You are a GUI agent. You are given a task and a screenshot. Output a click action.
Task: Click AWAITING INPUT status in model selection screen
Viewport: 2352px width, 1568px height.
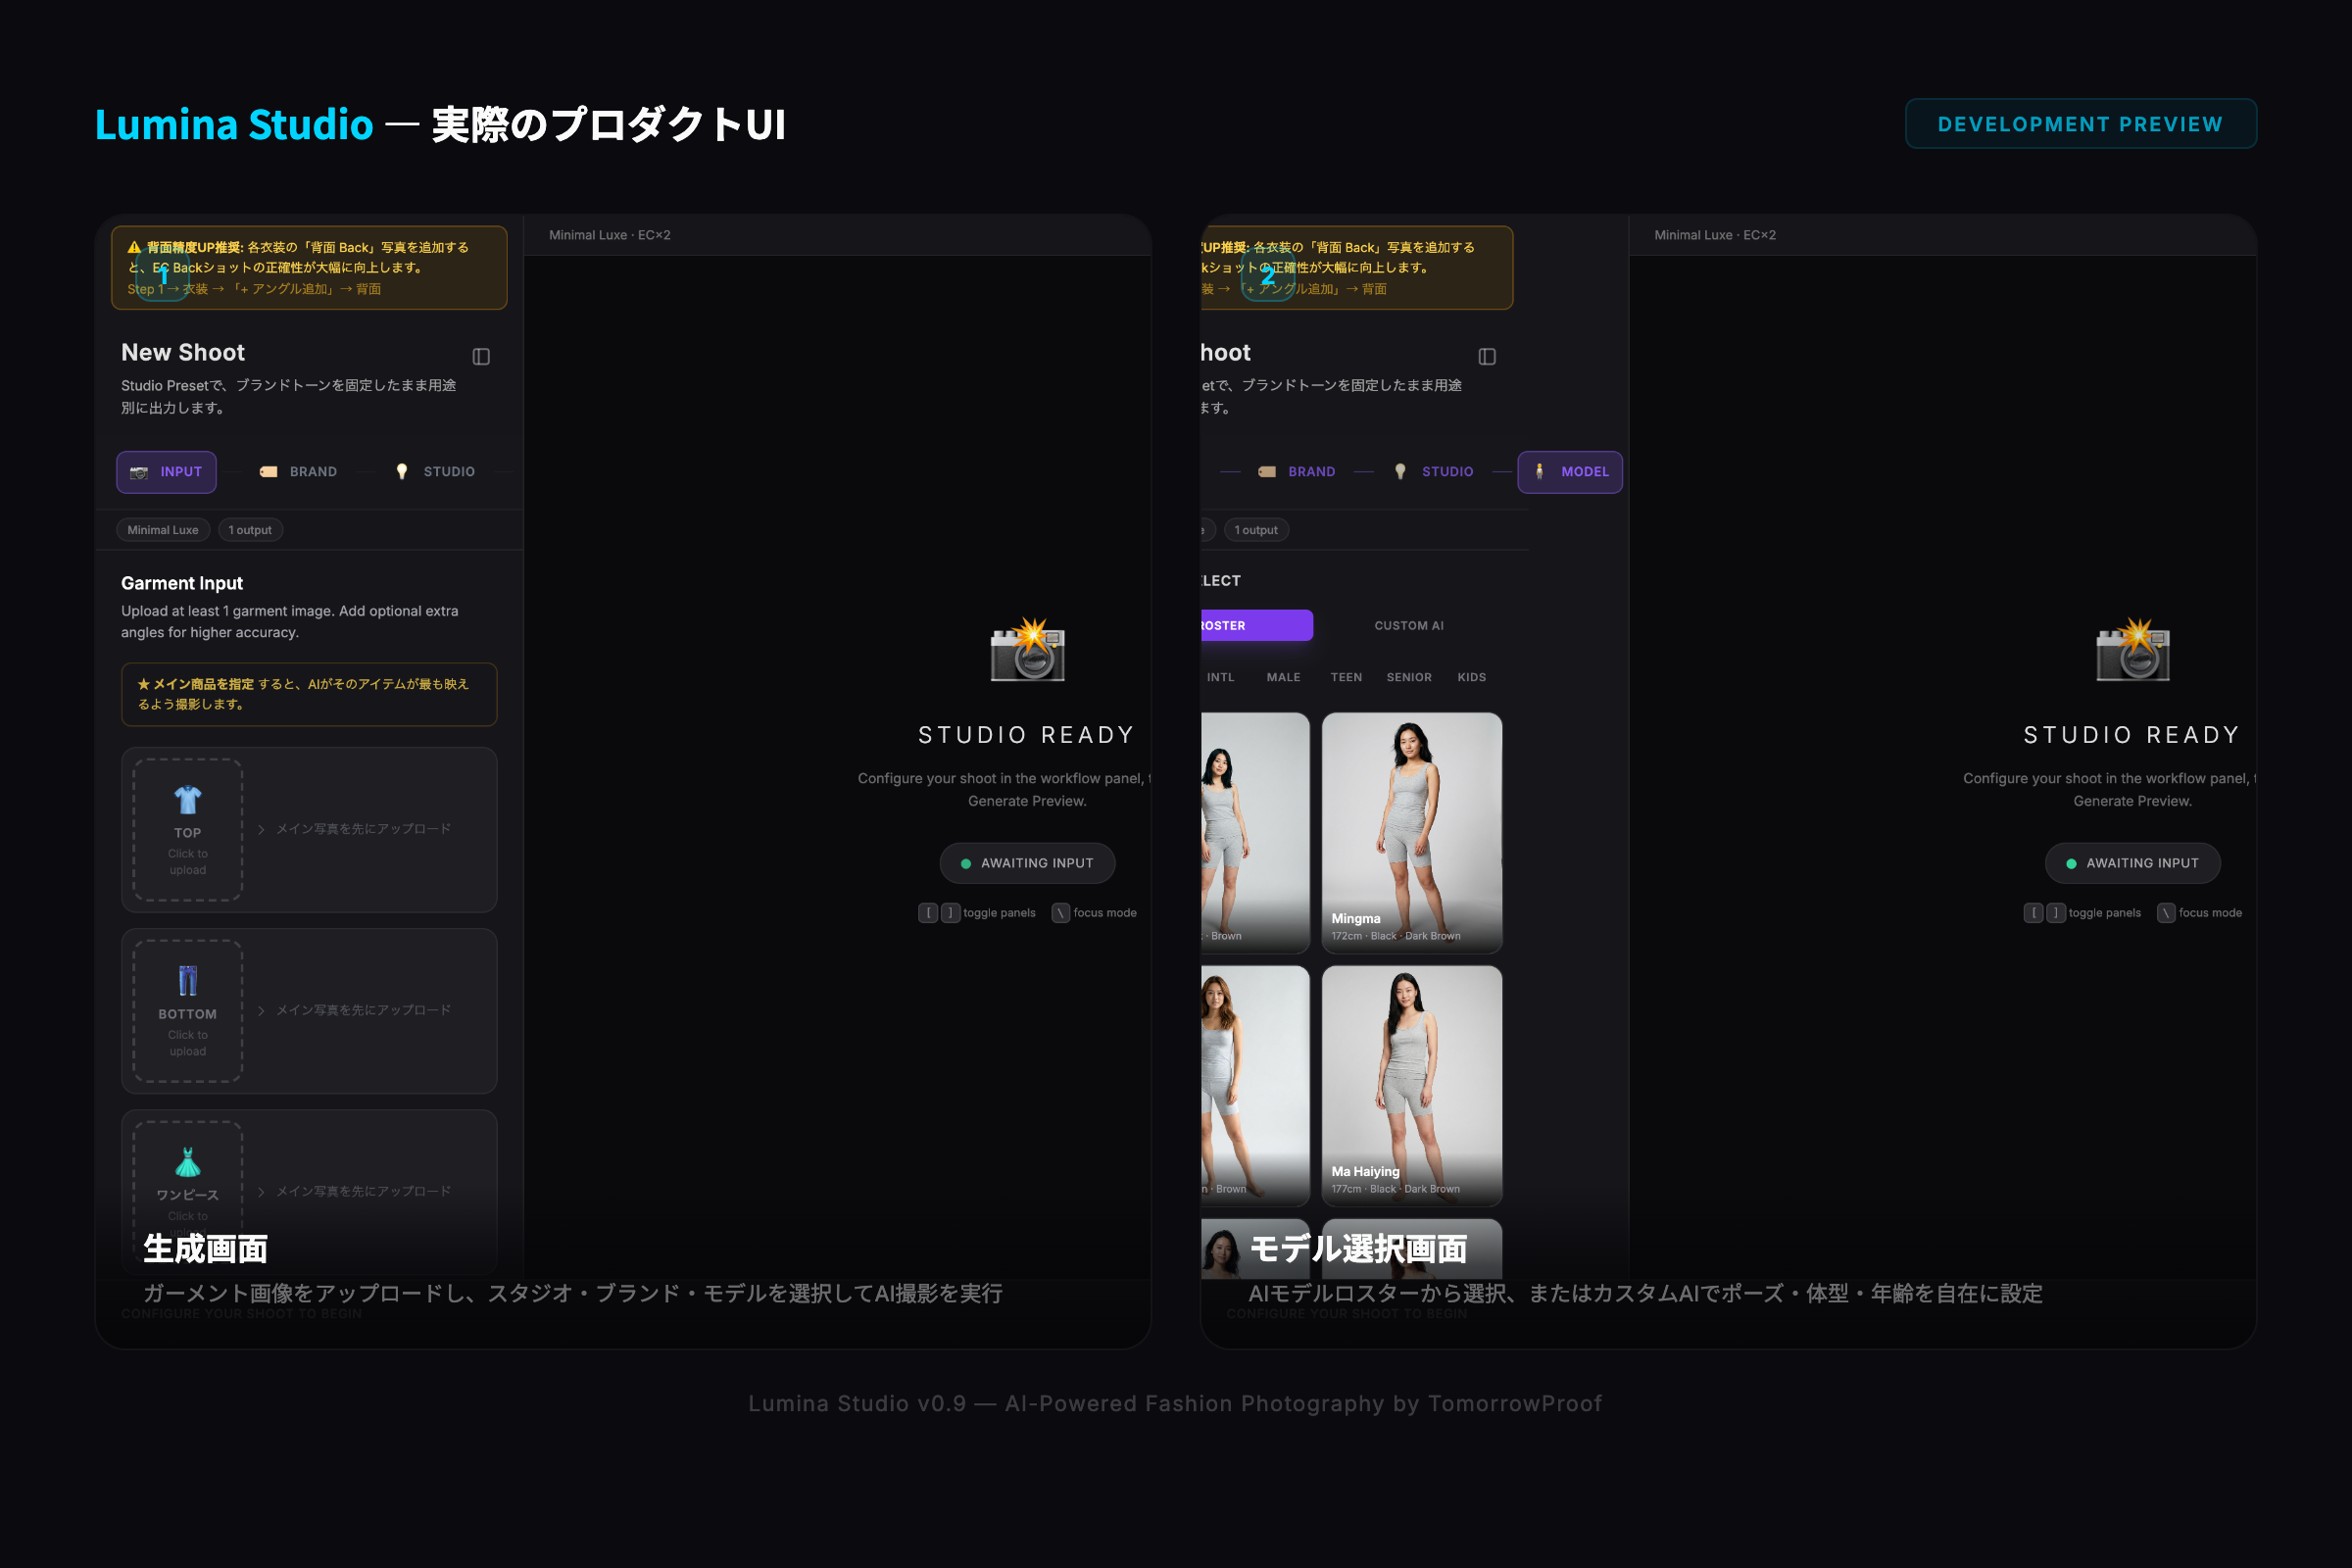pyautogui.click(x=2132, y=863)
